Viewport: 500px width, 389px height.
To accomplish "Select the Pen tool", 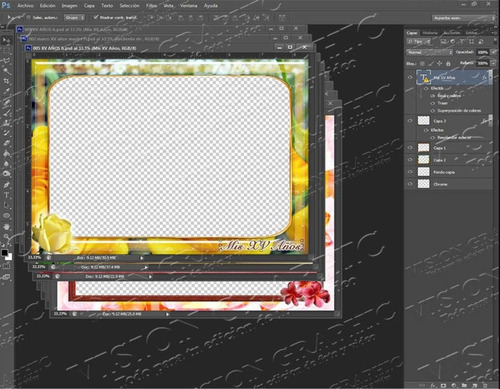I will pos(6,184).
